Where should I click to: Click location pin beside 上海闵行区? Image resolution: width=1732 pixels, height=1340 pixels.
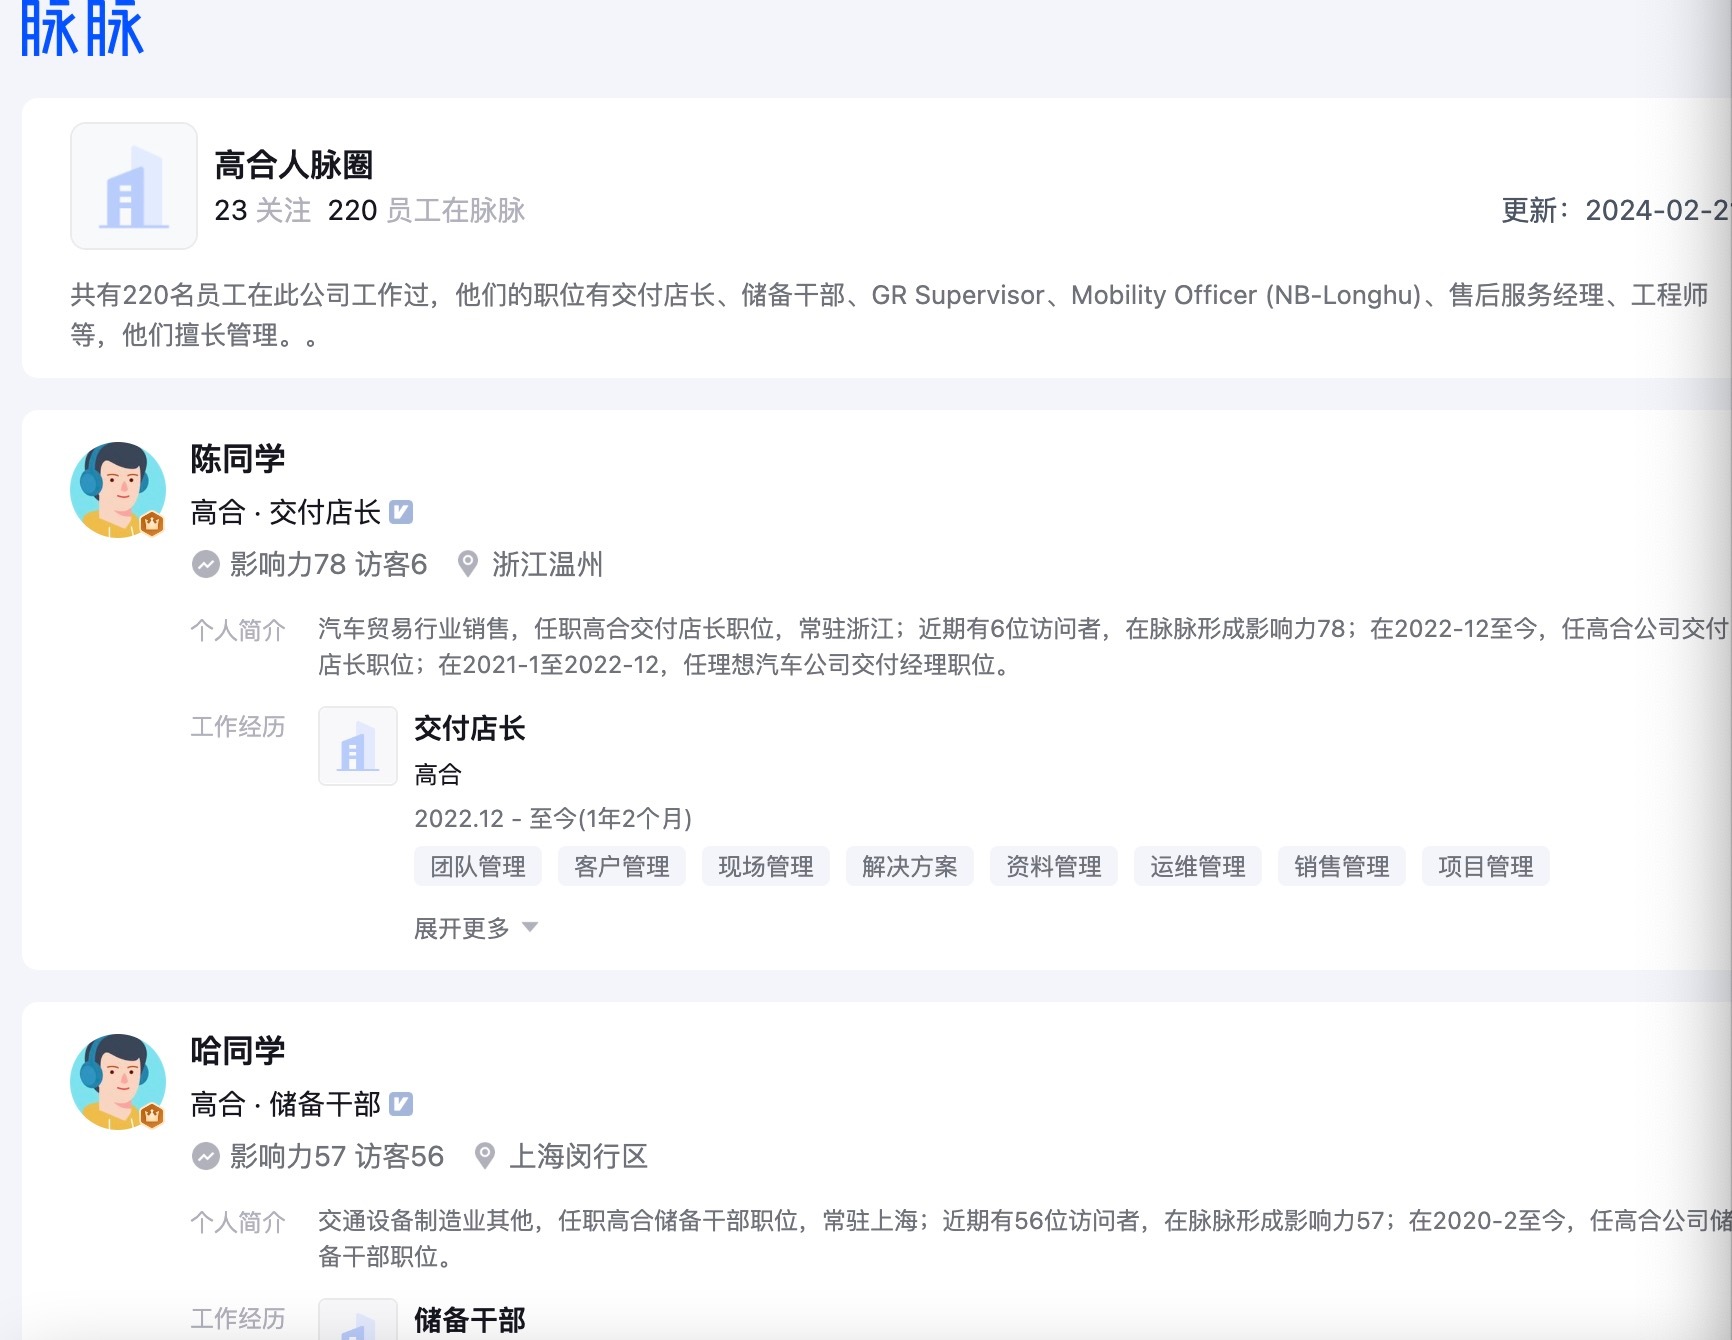click(x=485, y=1156)
